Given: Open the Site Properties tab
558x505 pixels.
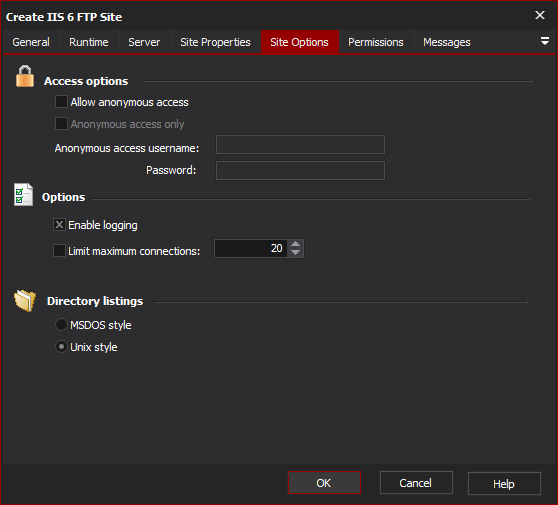Looking at the screenshot, I should tap(216, 42).
